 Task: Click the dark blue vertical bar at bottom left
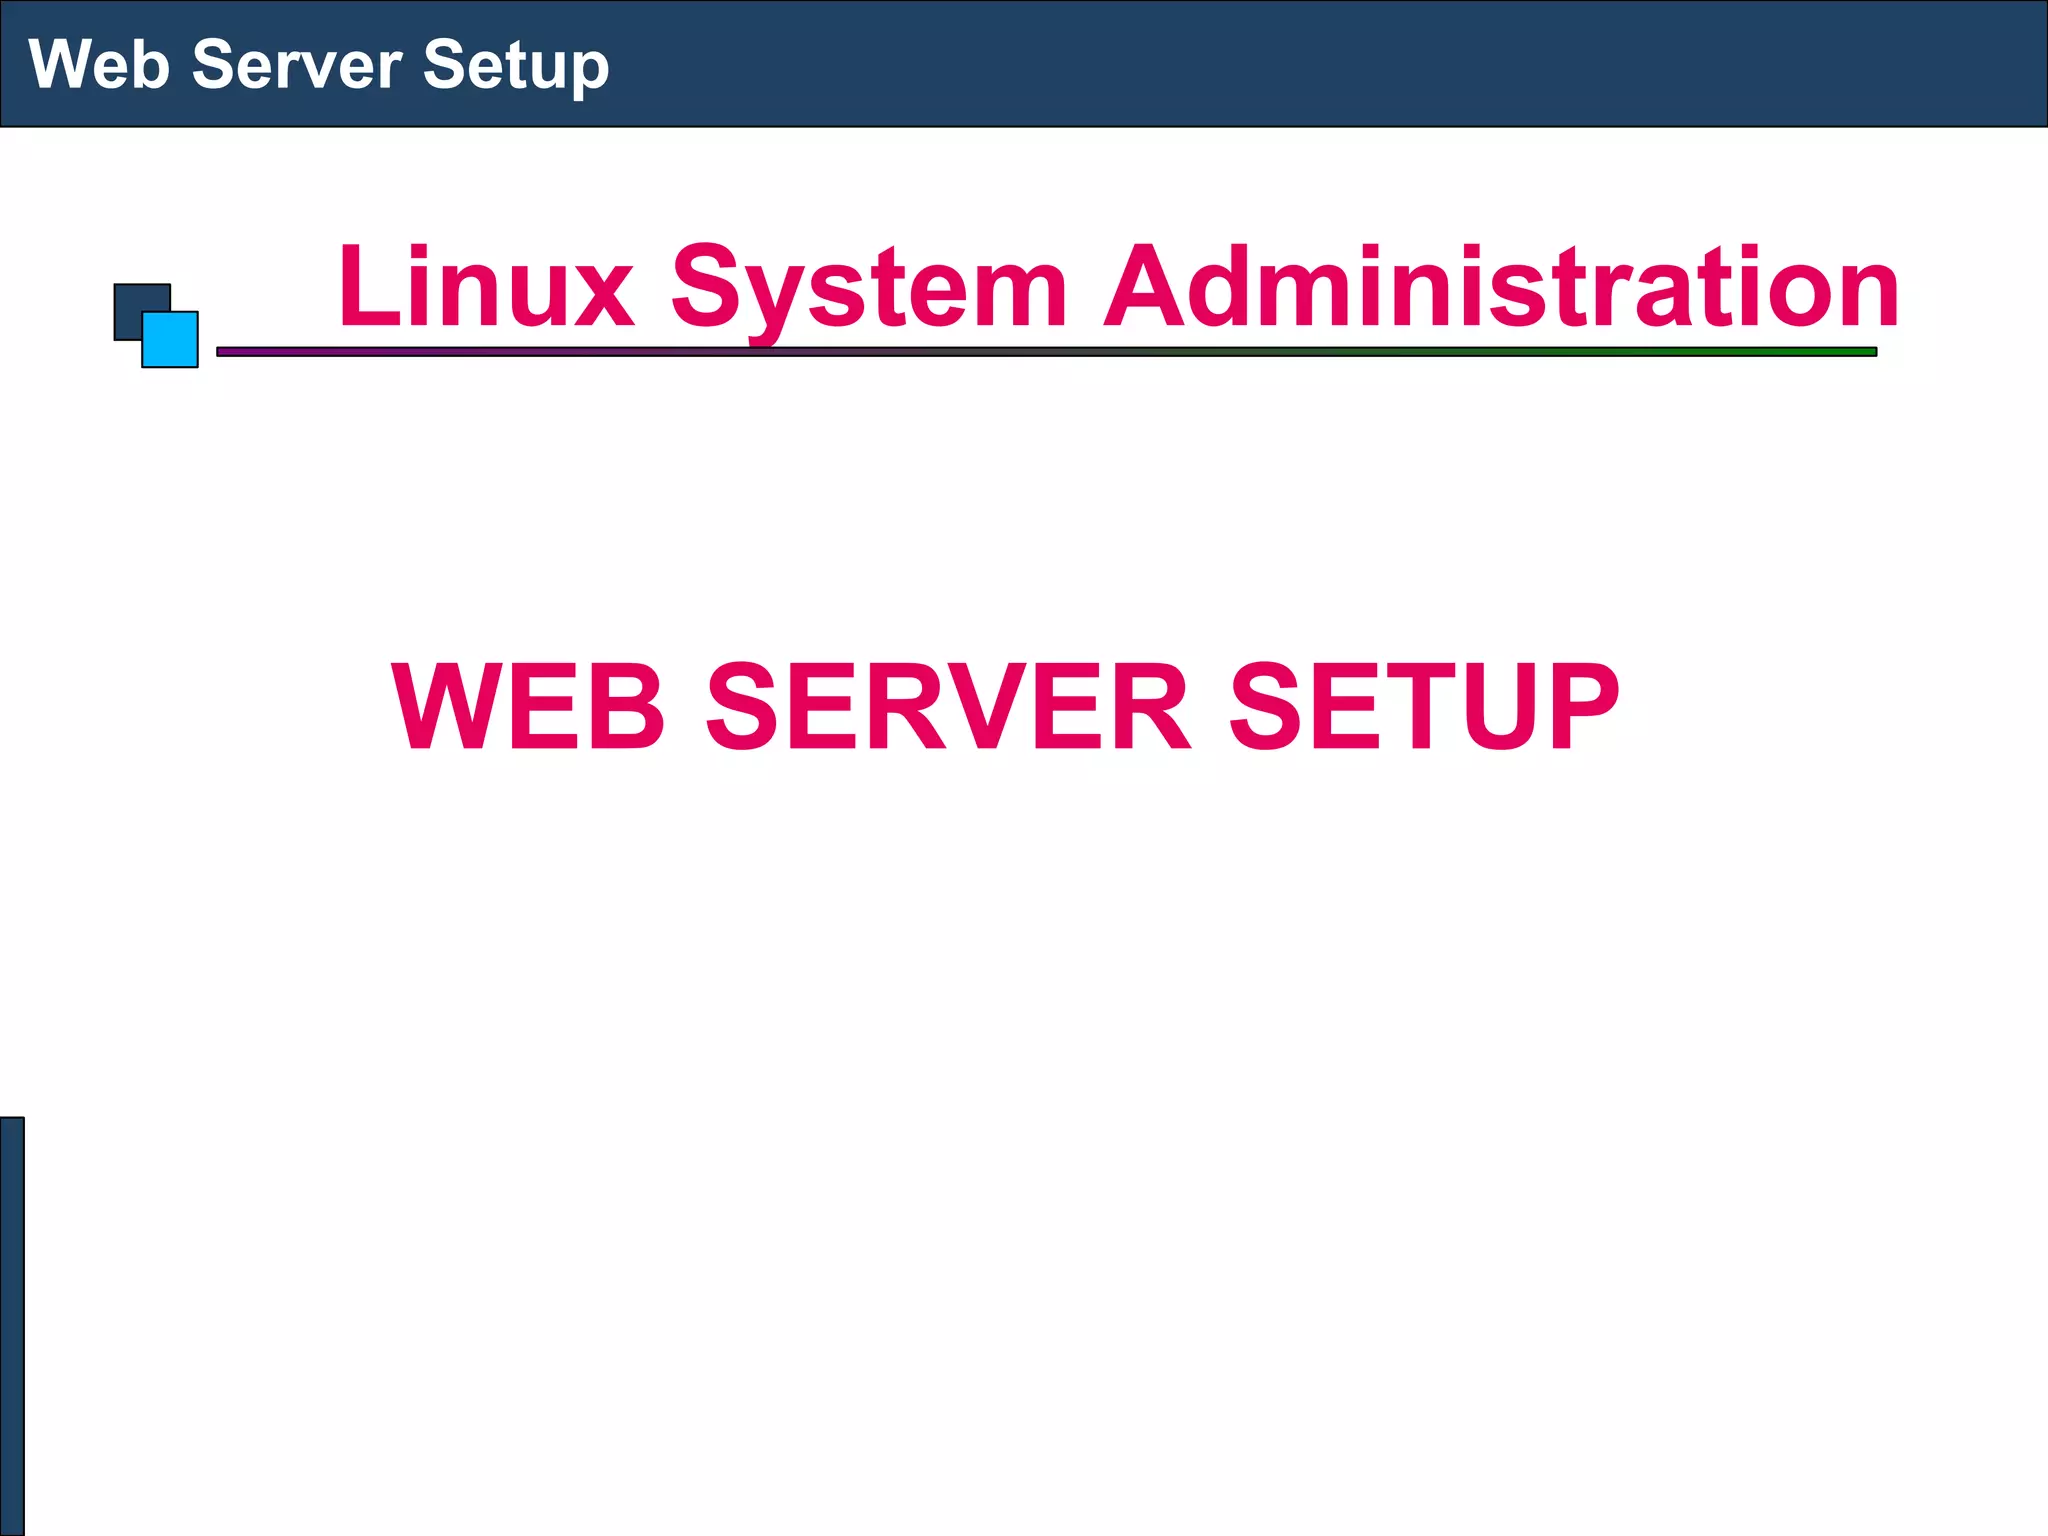pyautogui.click(x=11, y=1325)
